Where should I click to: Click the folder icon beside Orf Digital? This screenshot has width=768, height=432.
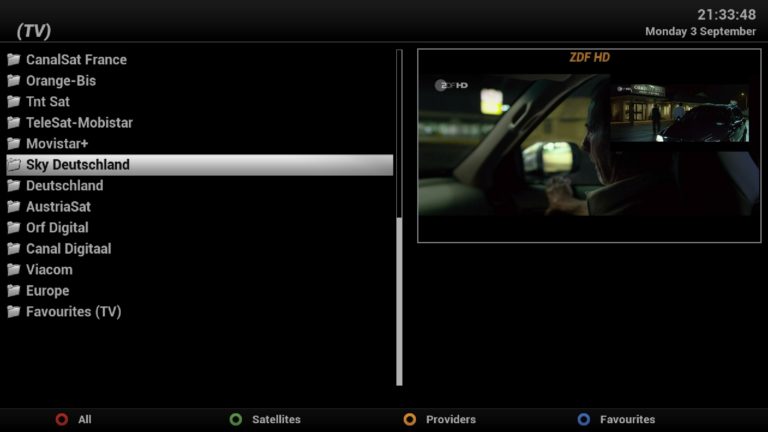click(x=14, y=228)
